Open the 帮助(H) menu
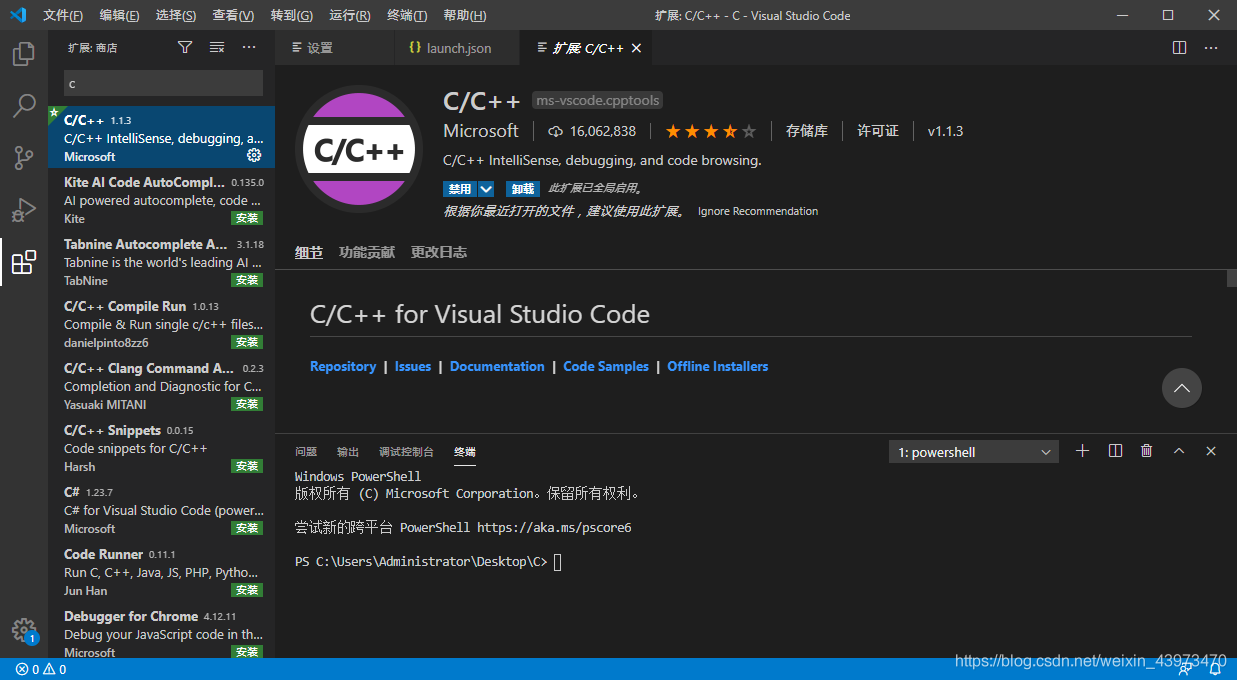Screen dimensions: 1237x680 point(464,15)
